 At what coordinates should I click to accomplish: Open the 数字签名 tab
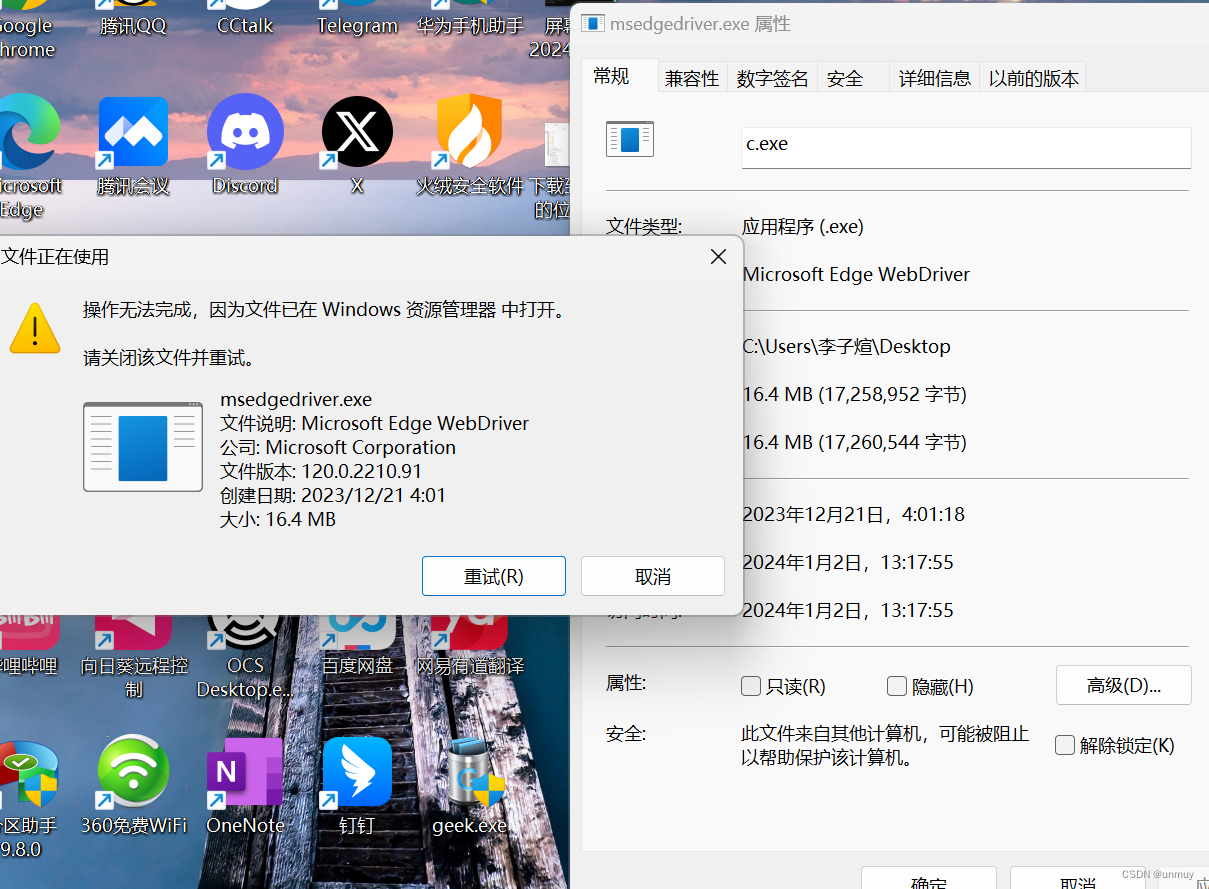point(772,78)
